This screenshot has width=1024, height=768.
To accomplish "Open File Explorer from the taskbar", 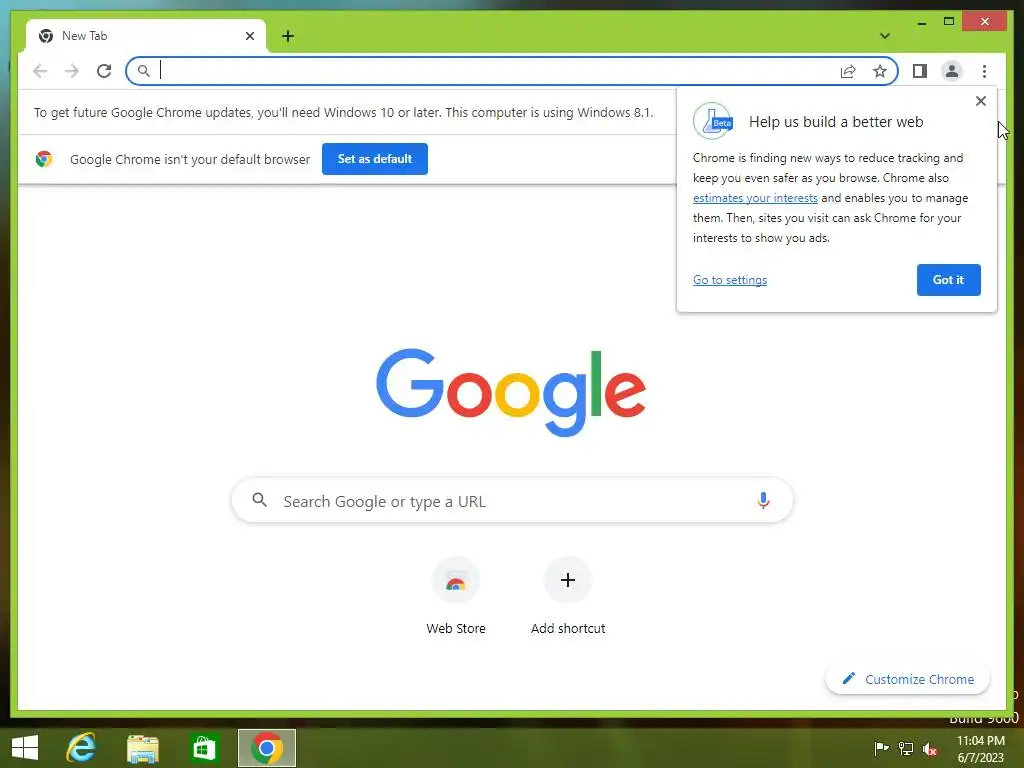I will [x=142, y=748].
